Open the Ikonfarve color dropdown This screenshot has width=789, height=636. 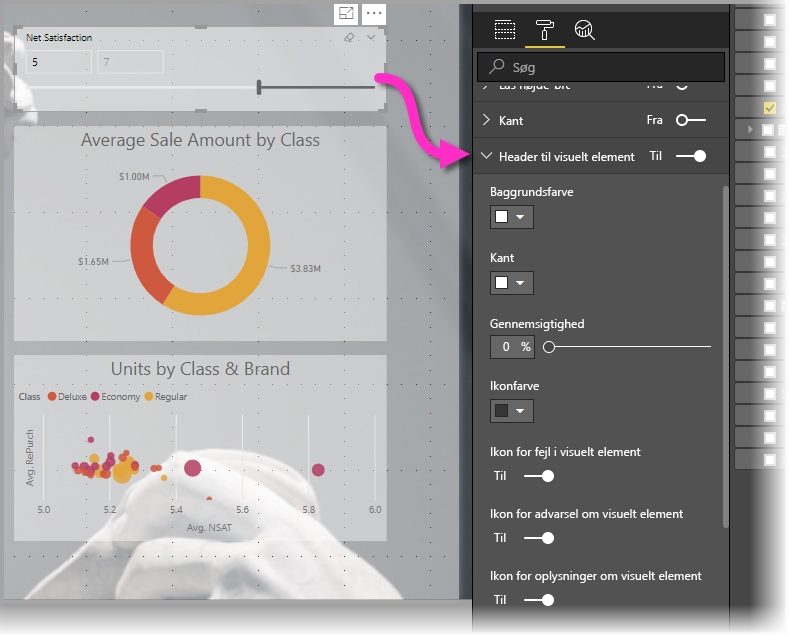[x=512, y=411]
